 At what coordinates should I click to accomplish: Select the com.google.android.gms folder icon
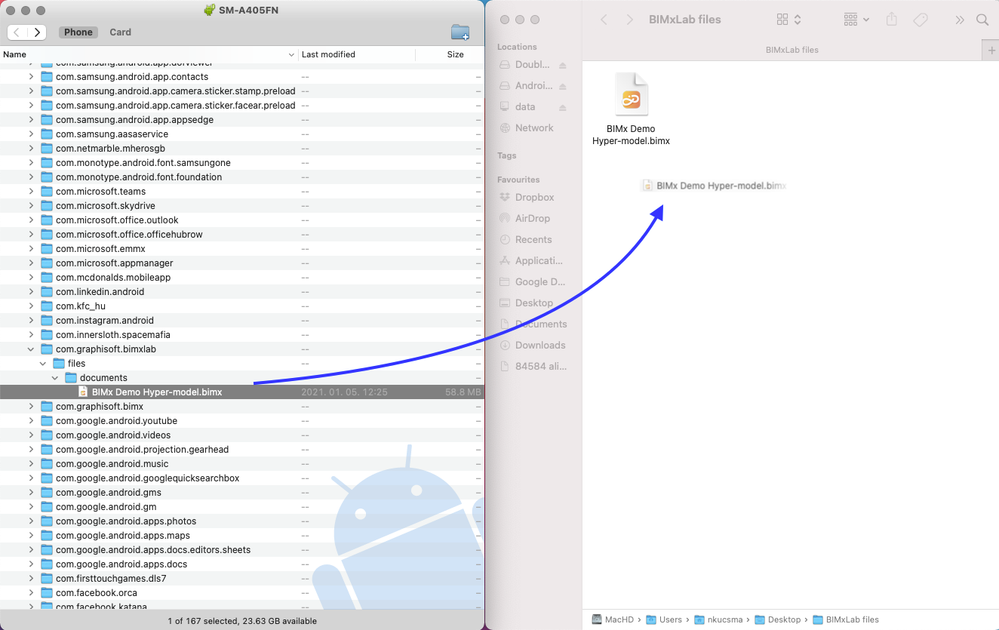(47, 492)
